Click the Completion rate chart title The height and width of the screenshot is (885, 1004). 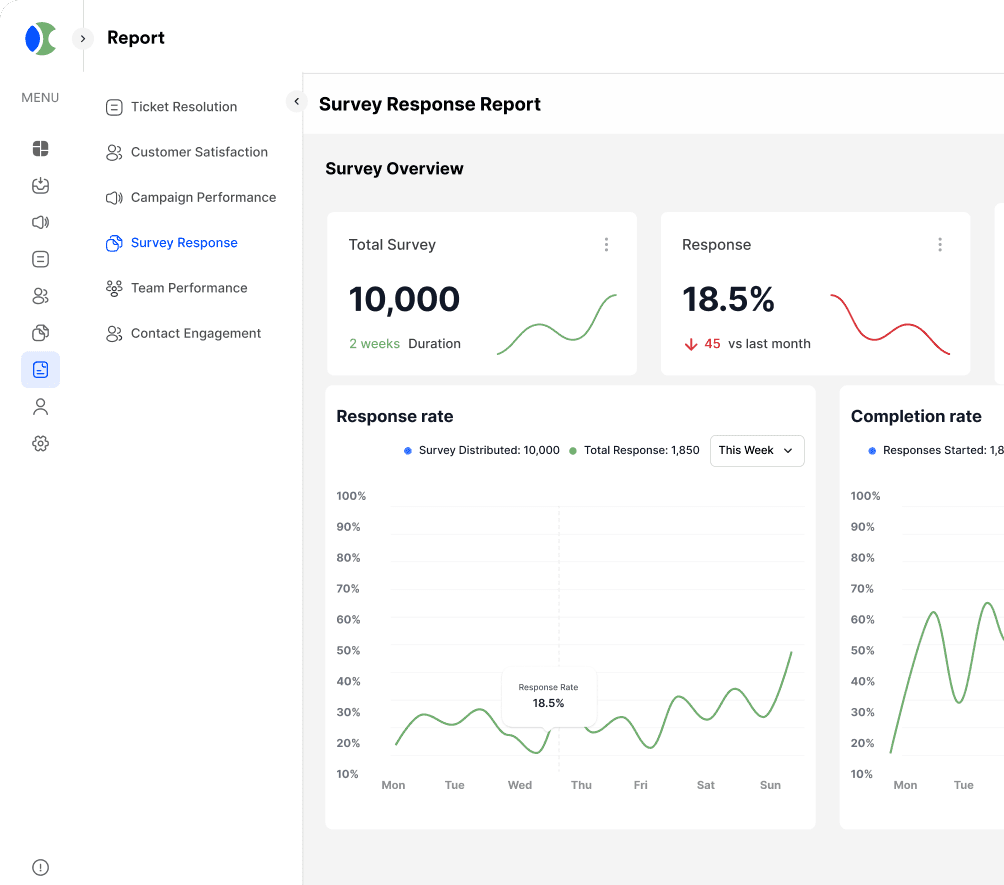(916, 416)
